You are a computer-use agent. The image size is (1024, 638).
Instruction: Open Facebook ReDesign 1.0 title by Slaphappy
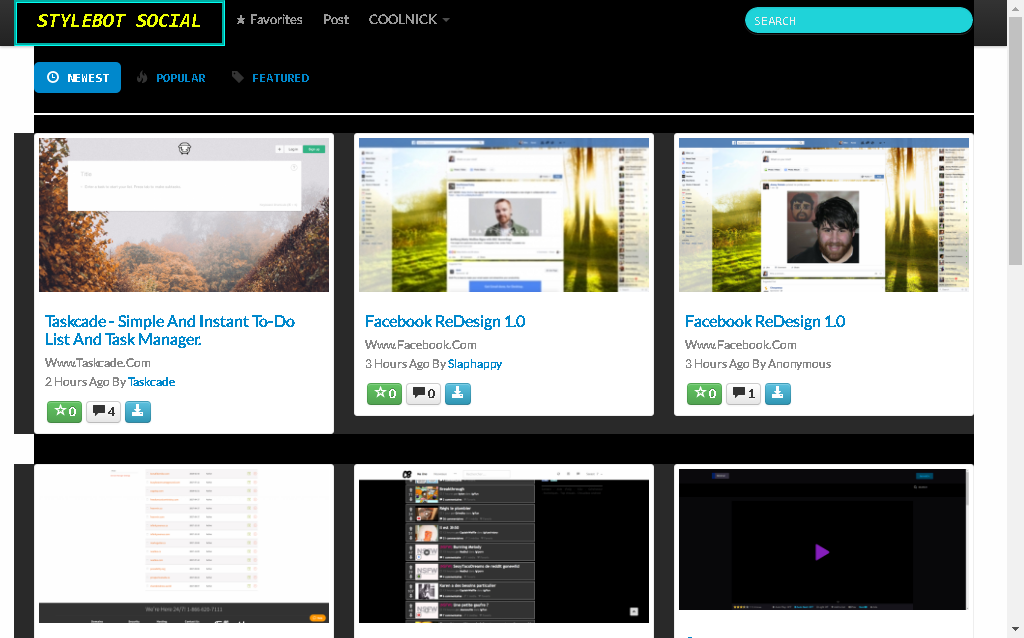pyautogui.click(x=445, y=321)
